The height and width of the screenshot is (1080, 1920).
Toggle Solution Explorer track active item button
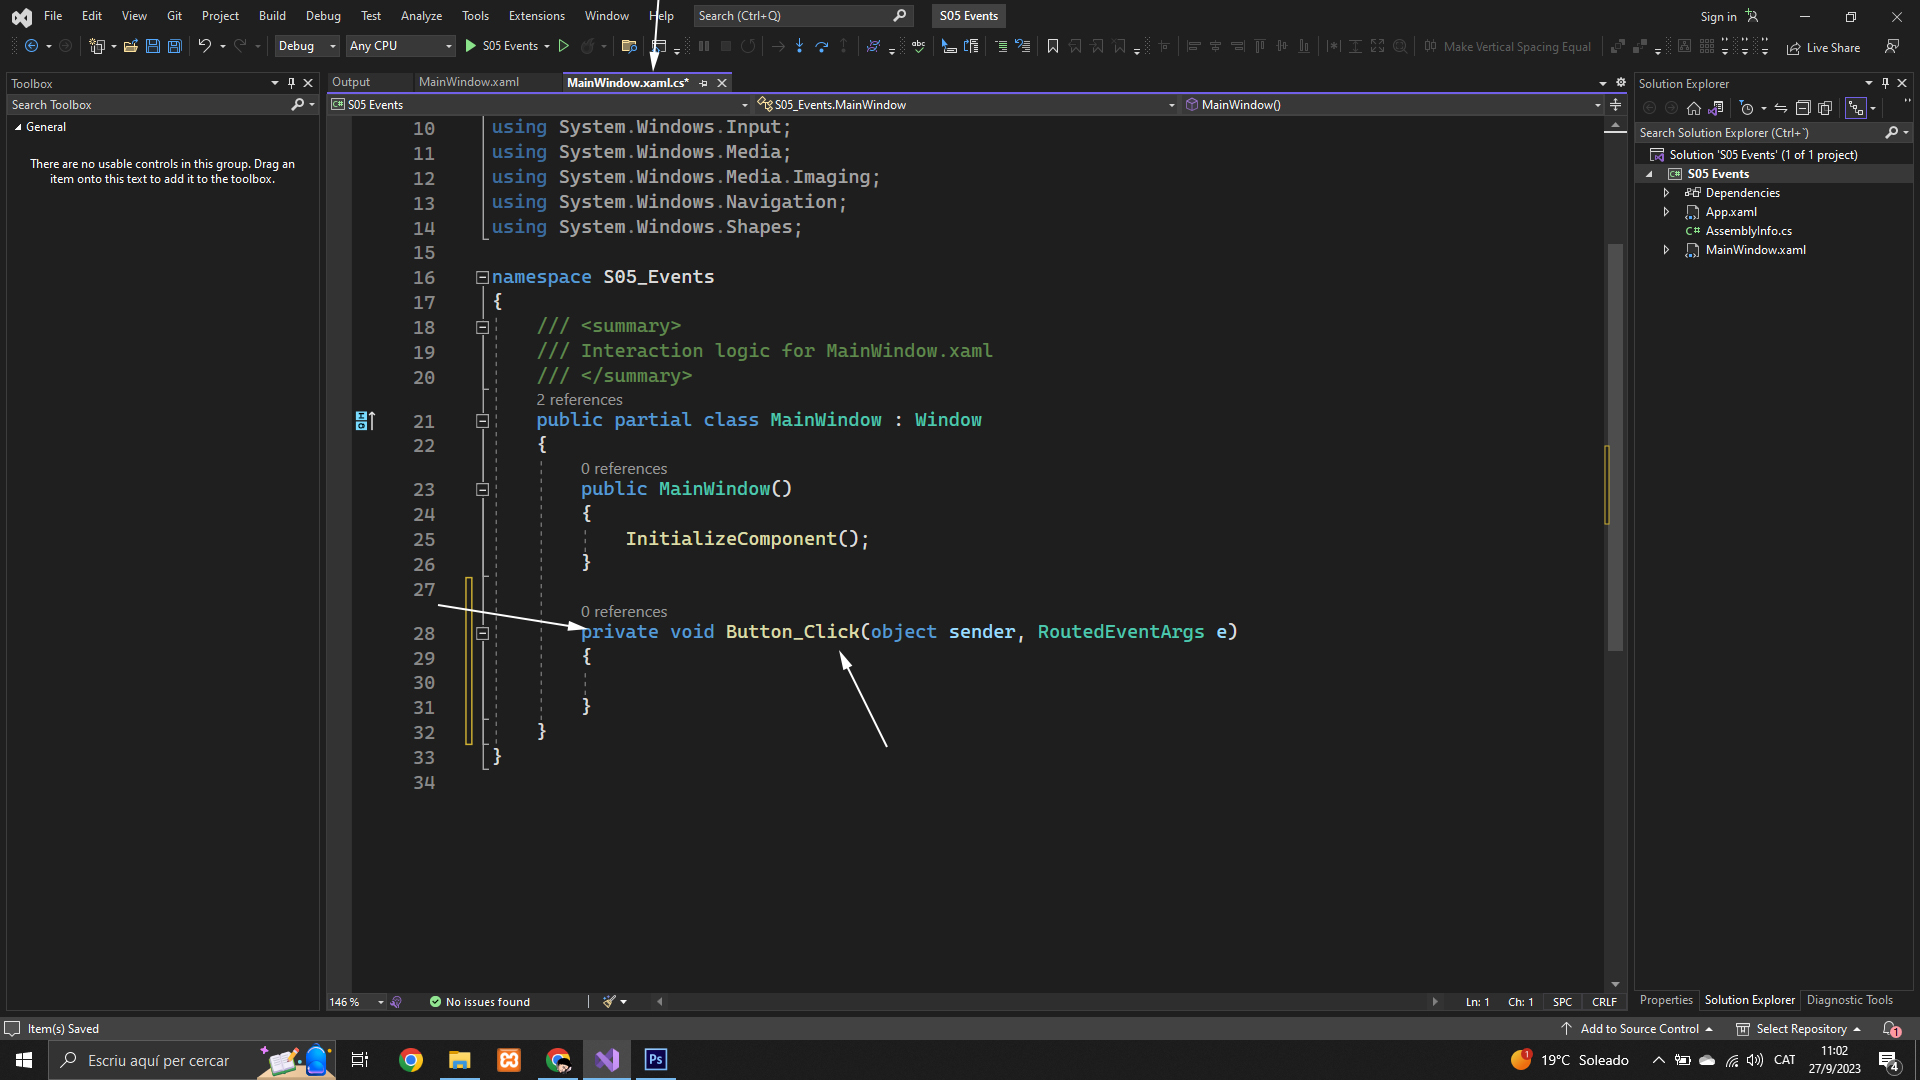[1856, 108]
